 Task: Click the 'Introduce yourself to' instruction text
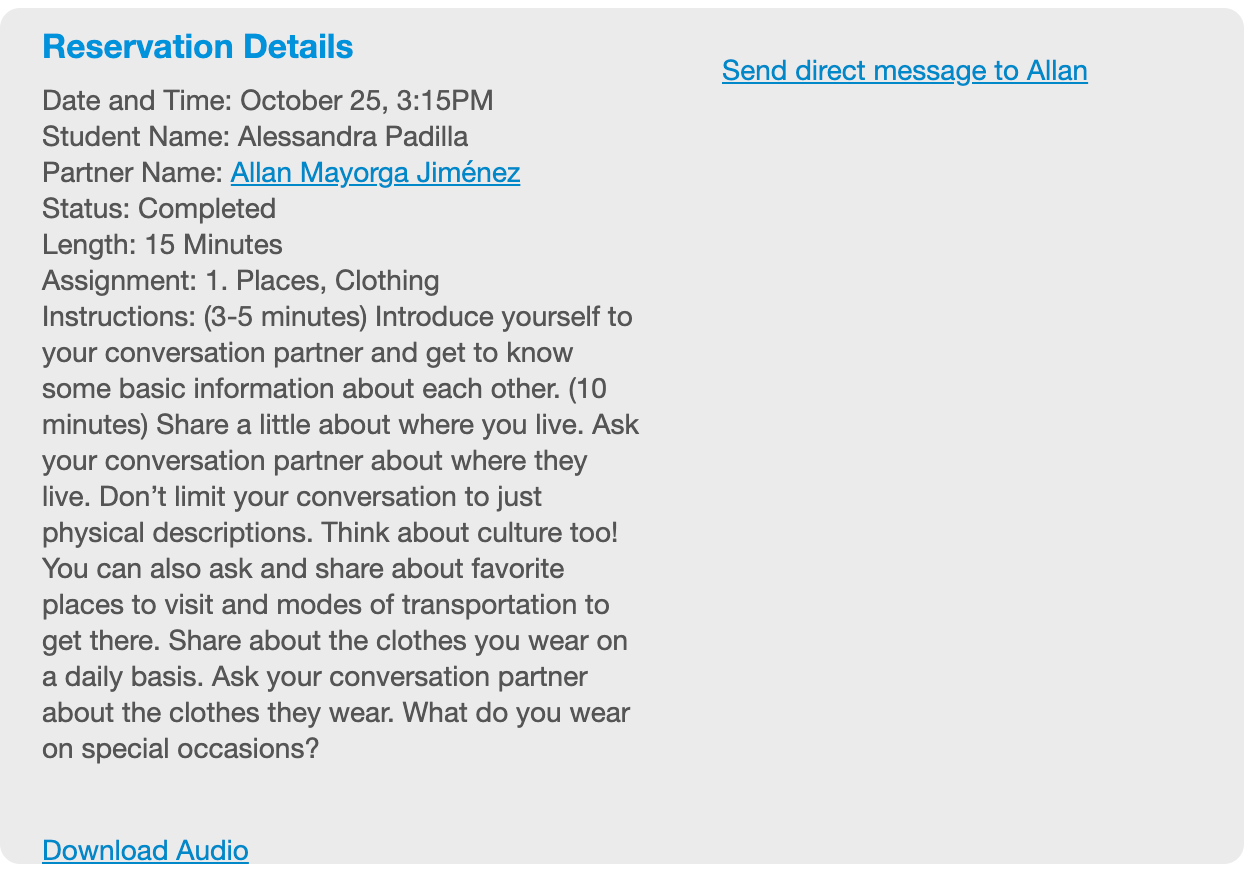click(504, 317)
